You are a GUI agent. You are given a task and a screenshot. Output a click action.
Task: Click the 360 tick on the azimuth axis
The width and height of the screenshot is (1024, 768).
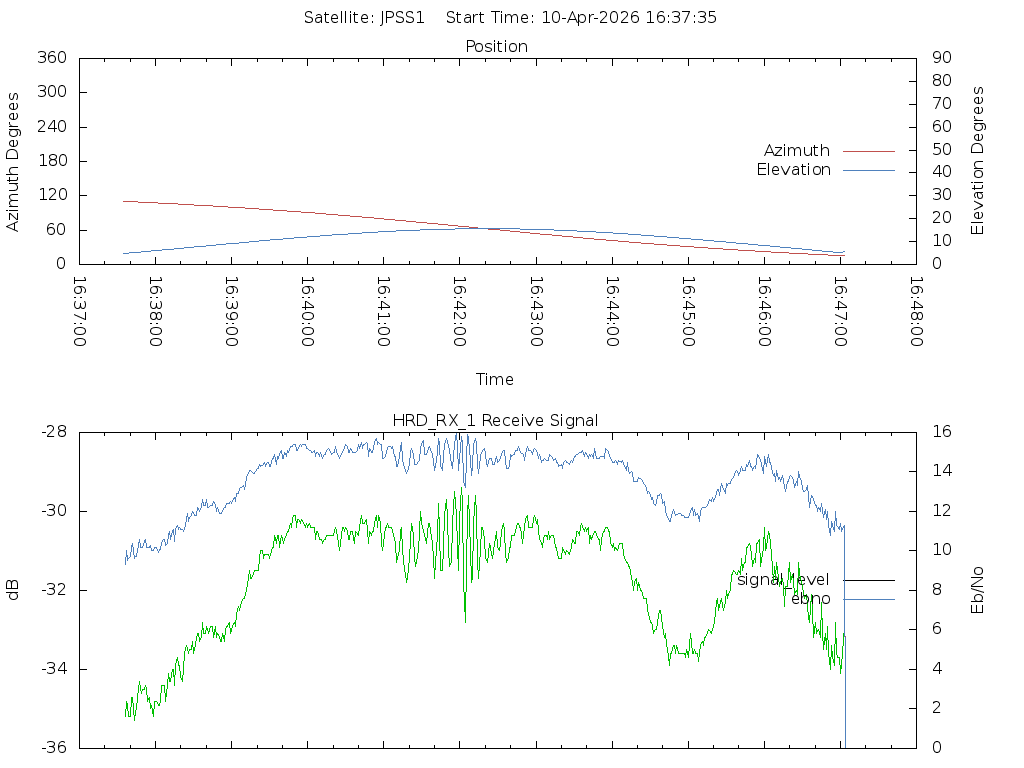53,58
